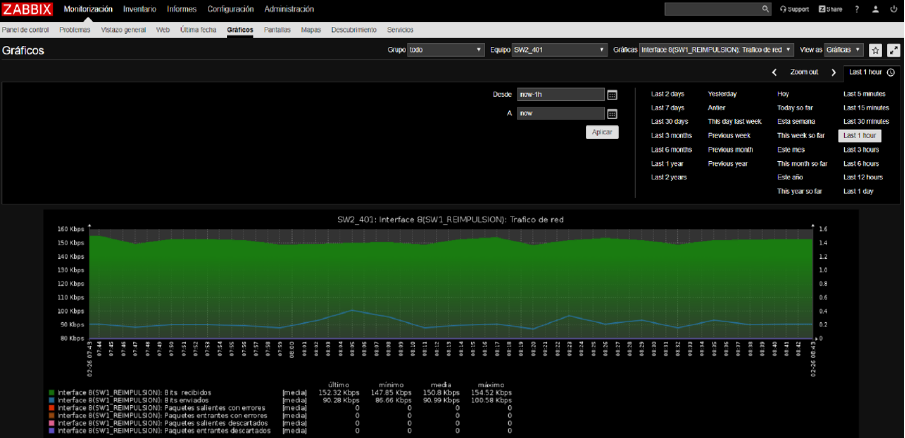Open the Equipo dropdown showing SW2_401
Screen dimensions: 905x438
point(560,50)
